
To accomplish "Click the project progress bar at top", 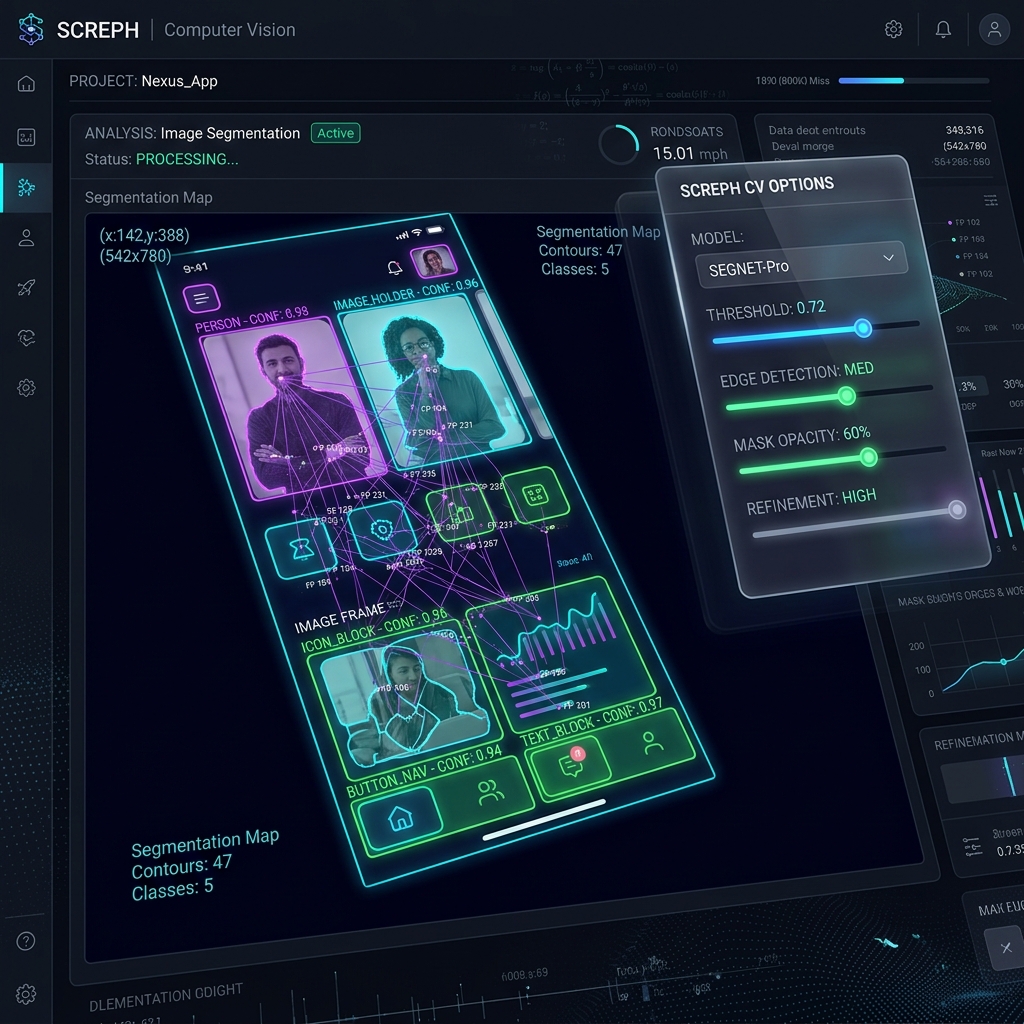I will pos(914,80).
